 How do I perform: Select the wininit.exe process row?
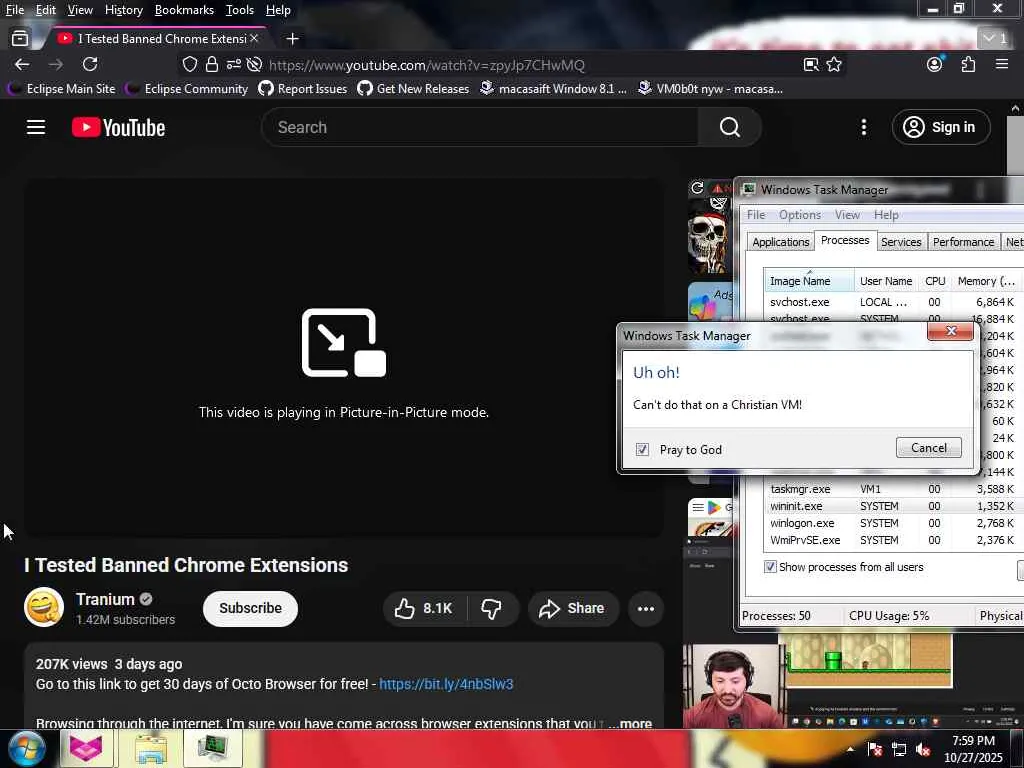pos(892,506)
